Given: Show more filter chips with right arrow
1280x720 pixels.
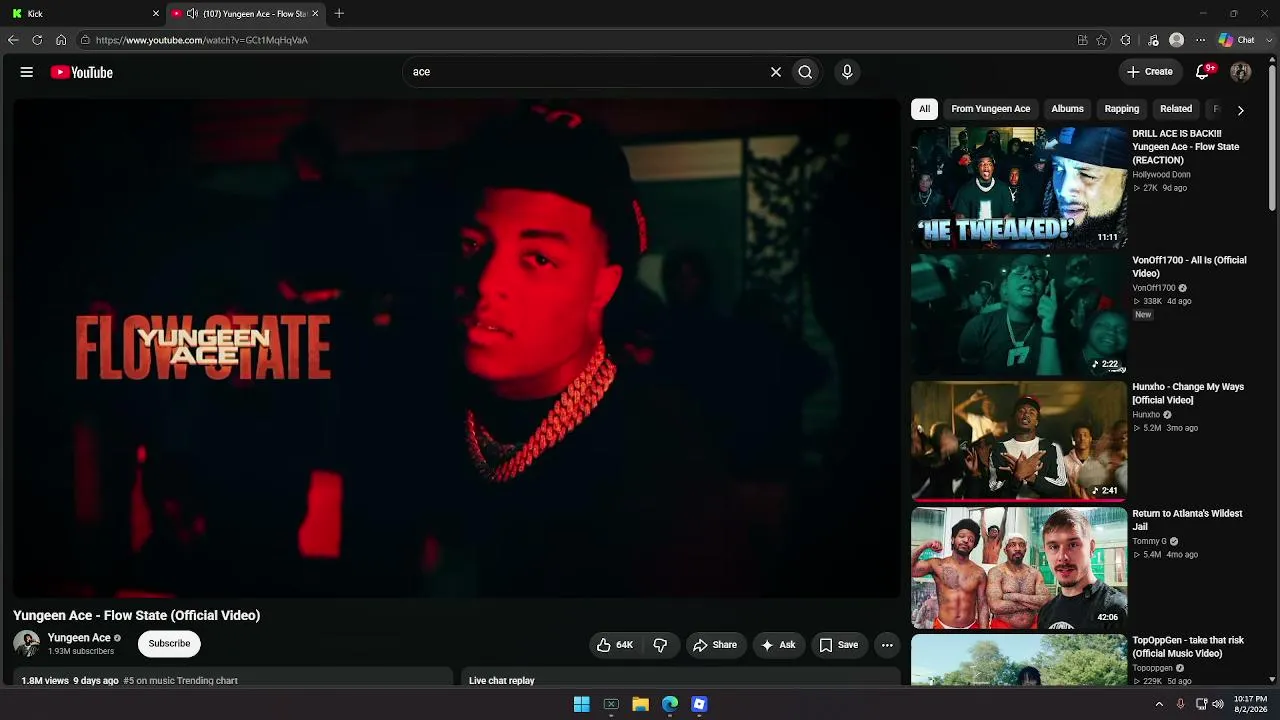Looking at the screenshot, I should tap(1240, 110).
